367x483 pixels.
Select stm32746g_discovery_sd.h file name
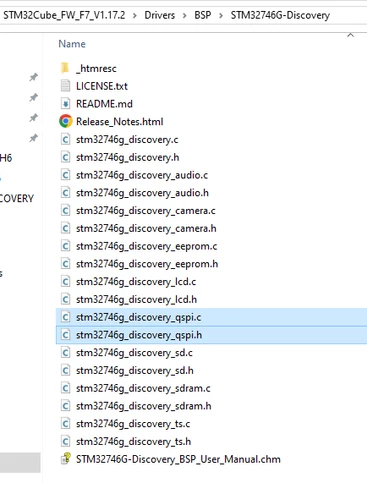(135, 371)
